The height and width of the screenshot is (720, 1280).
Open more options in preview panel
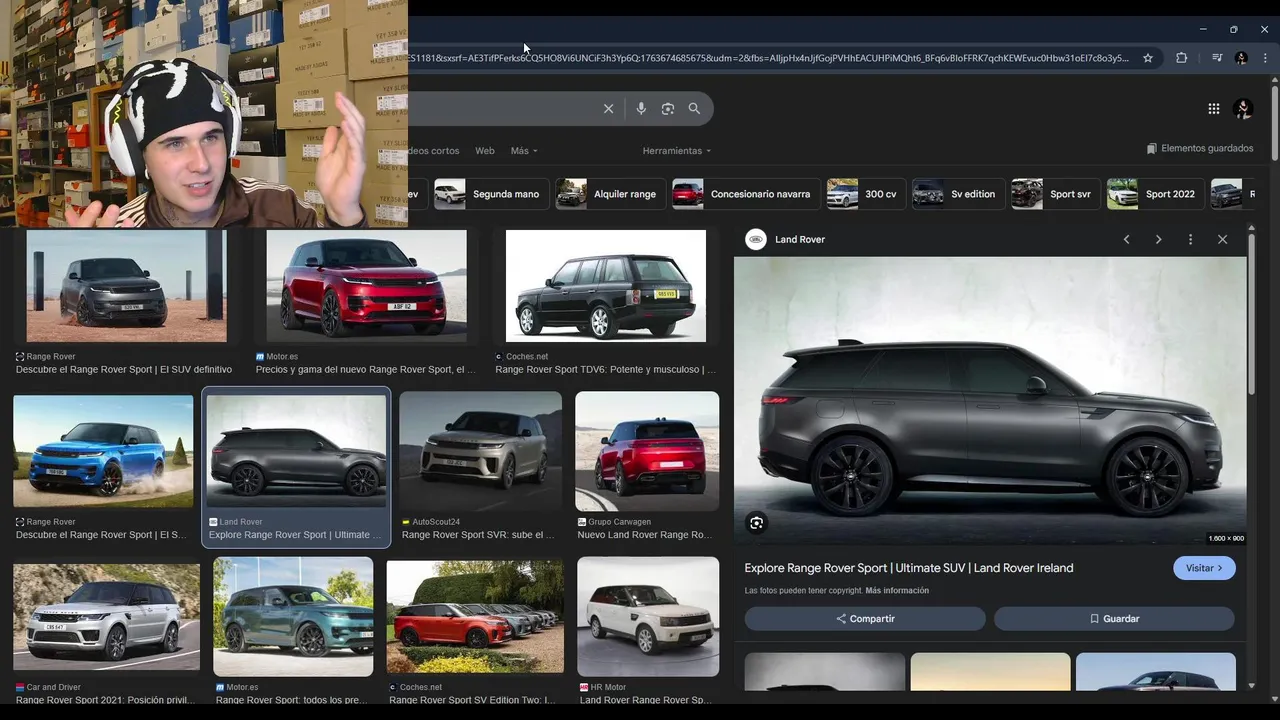pos(1190,240)
